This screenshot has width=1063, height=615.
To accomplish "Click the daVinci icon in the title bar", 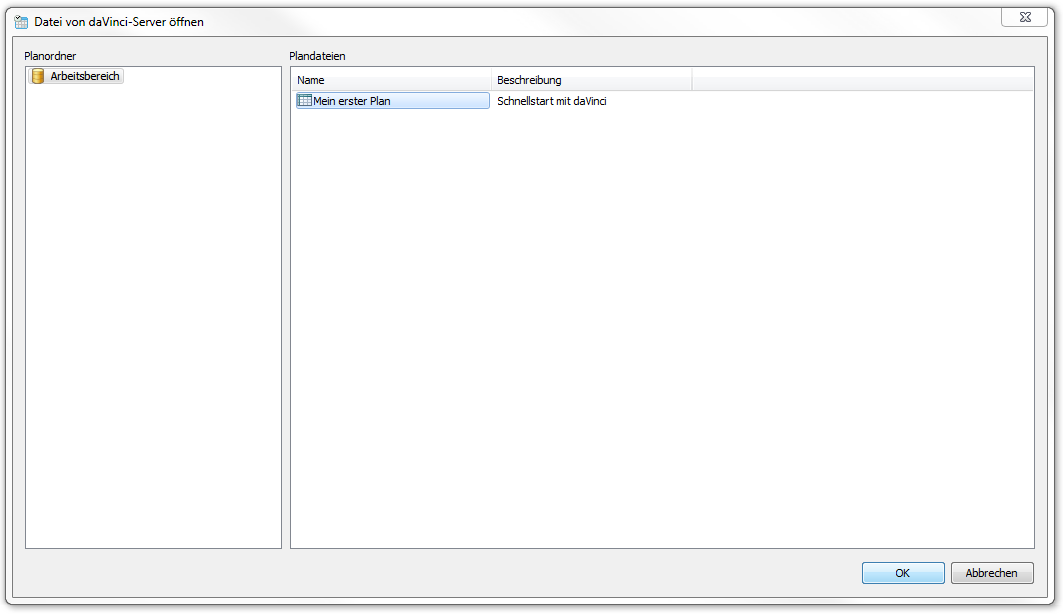I will (20, 22).
